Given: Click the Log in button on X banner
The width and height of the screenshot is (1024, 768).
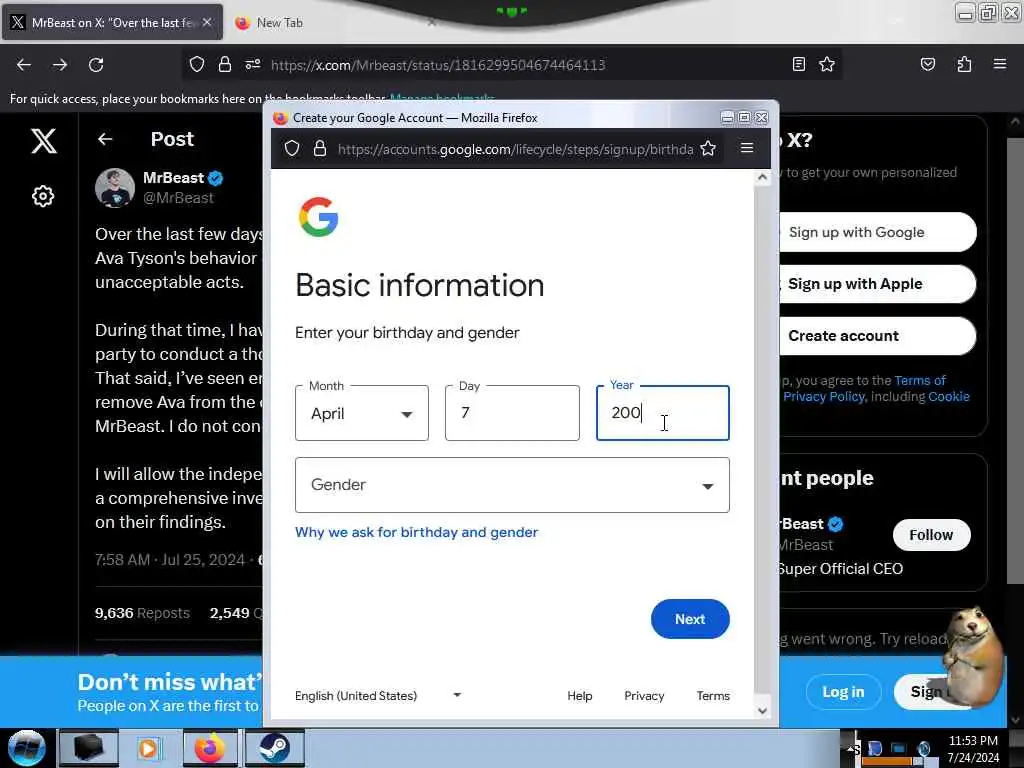Looking at the screenshot, I should (843, 692).
